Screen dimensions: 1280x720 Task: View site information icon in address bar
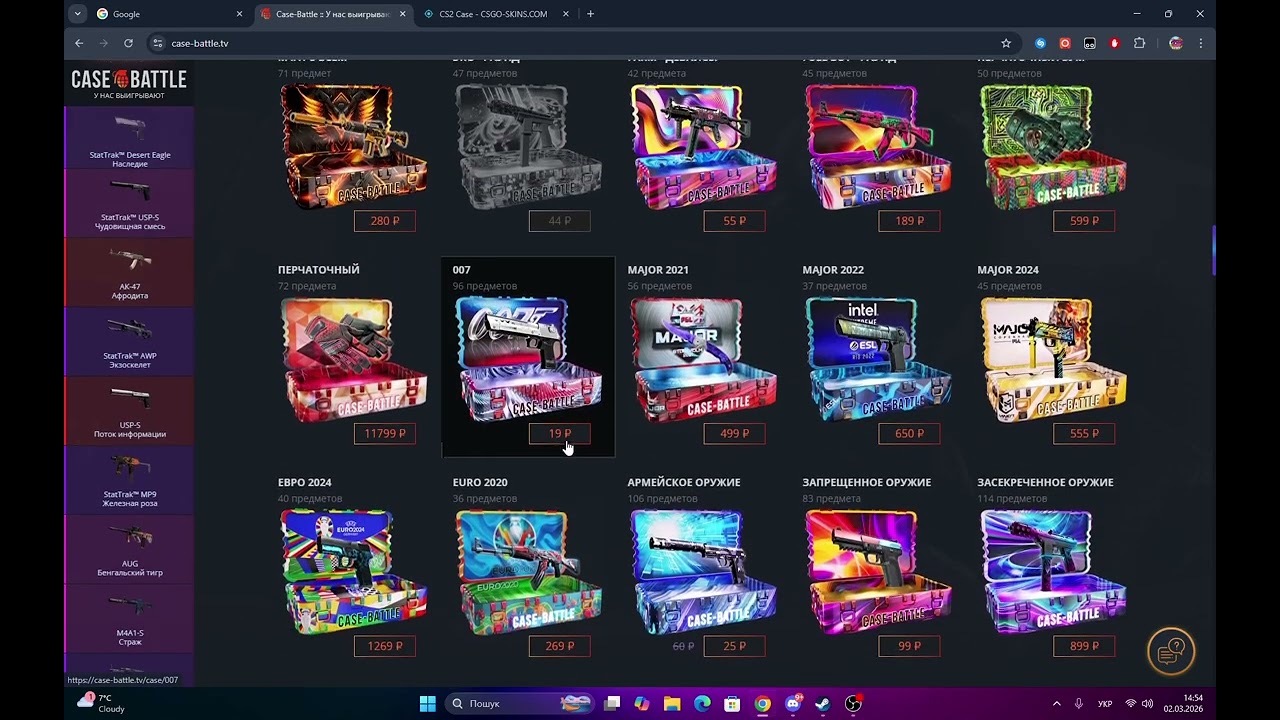pos(157,43)
